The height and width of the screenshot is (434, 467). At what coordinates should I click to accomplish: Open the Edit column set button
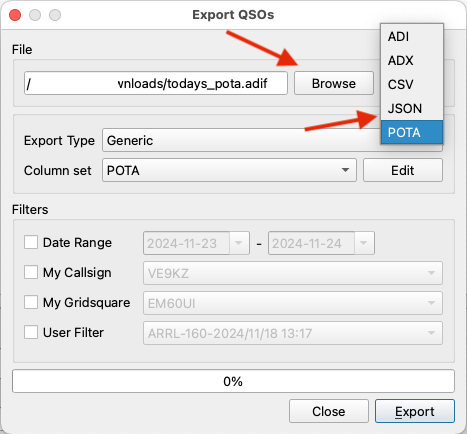(403, 170)
